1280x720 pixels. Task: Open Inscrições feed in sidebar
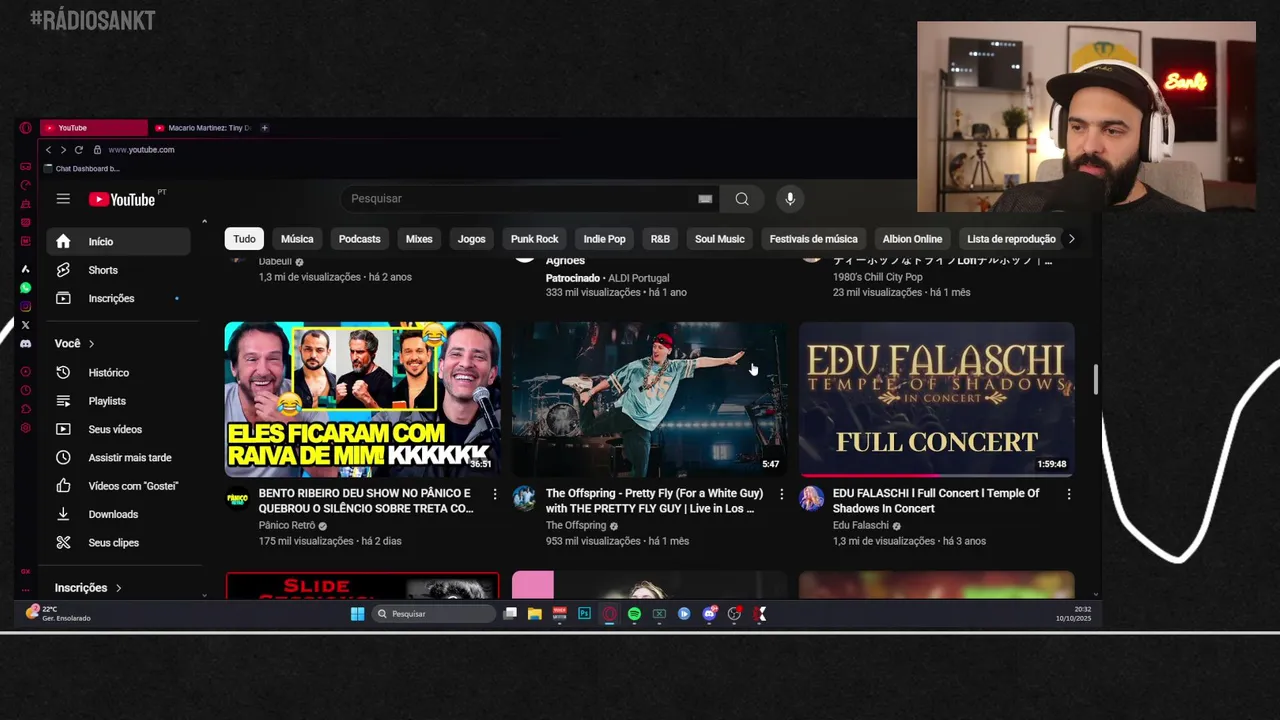[x=118, y=298]
